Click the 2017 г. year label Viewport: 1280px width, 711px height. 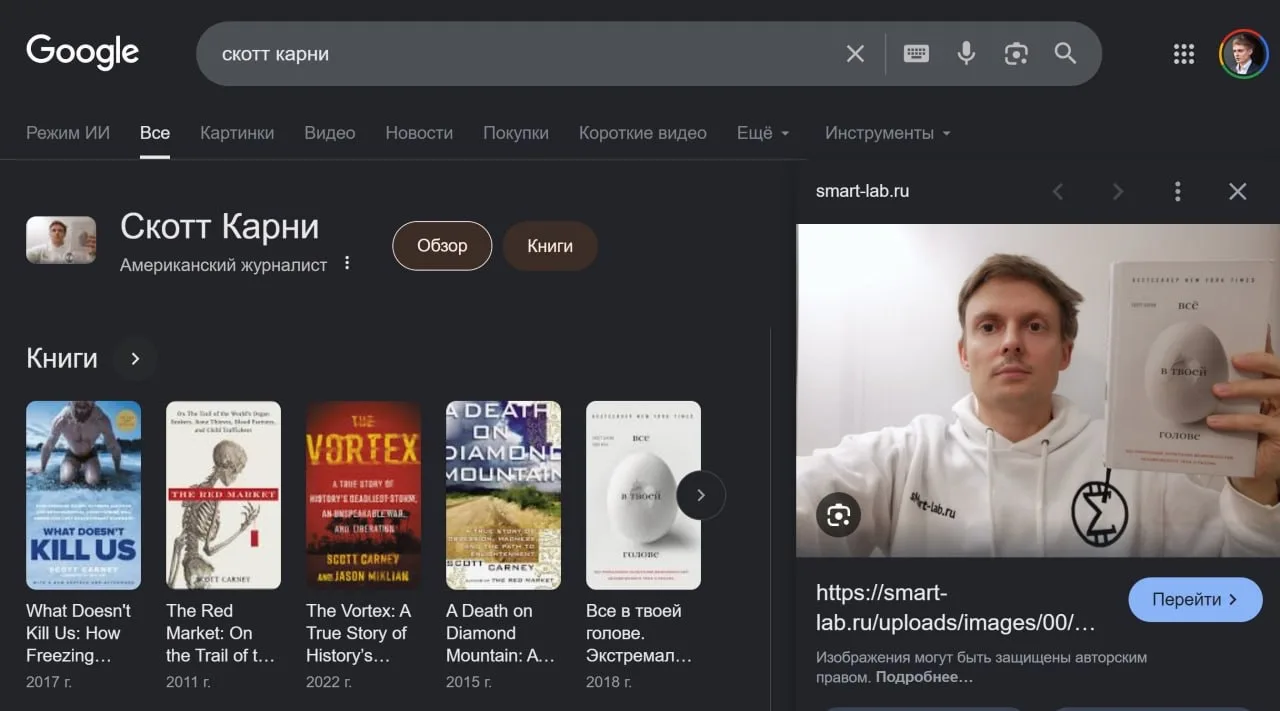click(x=48, y=682)
